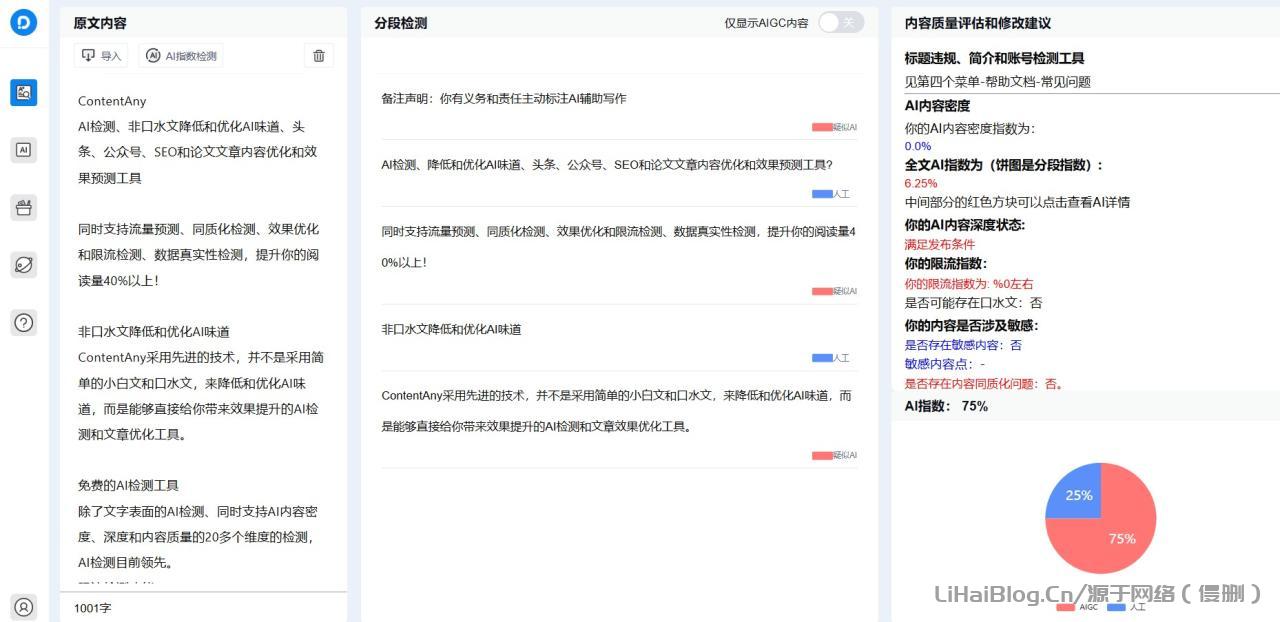Click 满足发布条件 status text
Screen dimensions: 1280x622
[940, 244]
